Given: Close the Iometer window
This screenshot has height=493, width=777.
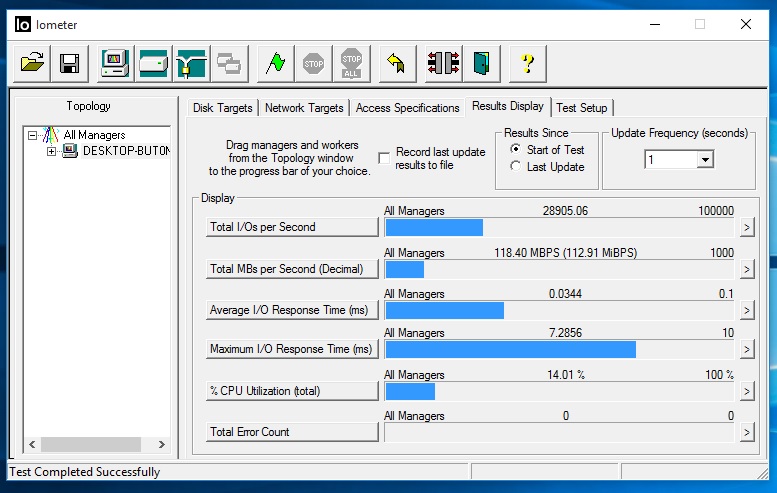Looking at the screenshot, I should point(746,24).
